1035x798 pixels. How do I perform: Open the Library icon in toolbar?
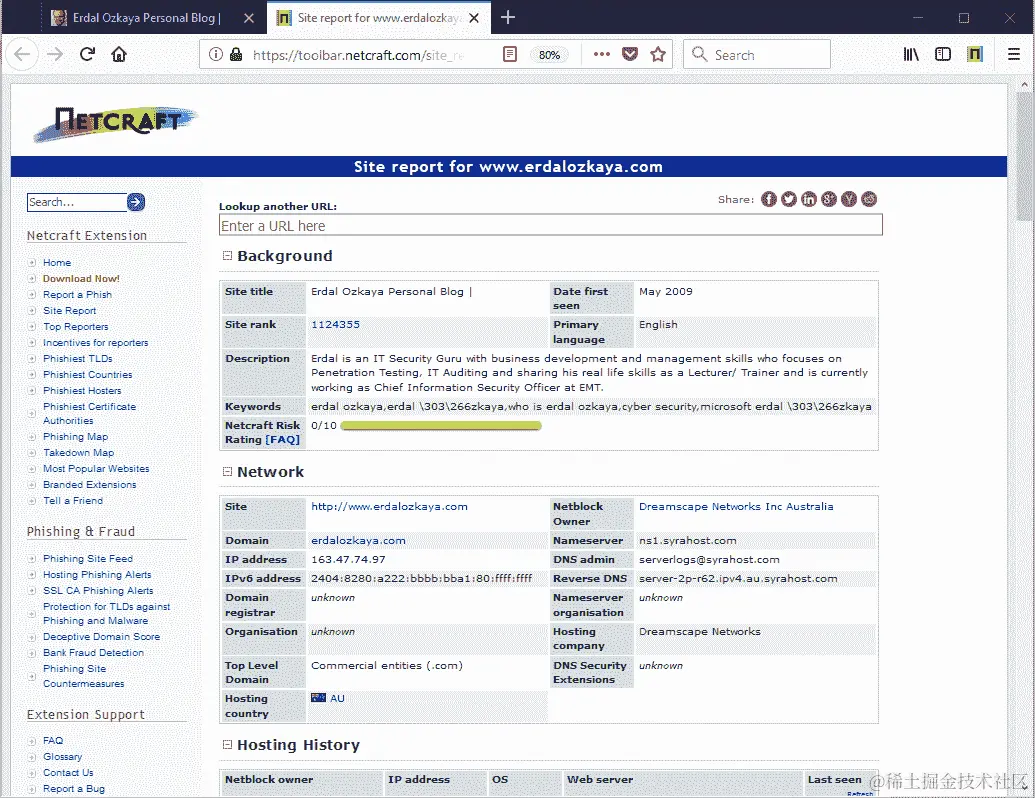click(x=911, y=54)
